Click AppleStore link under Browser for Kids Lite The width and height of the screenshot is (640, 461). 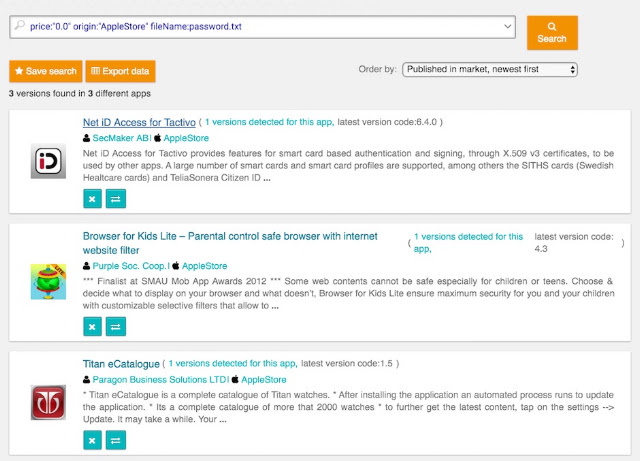coord(204,266)
